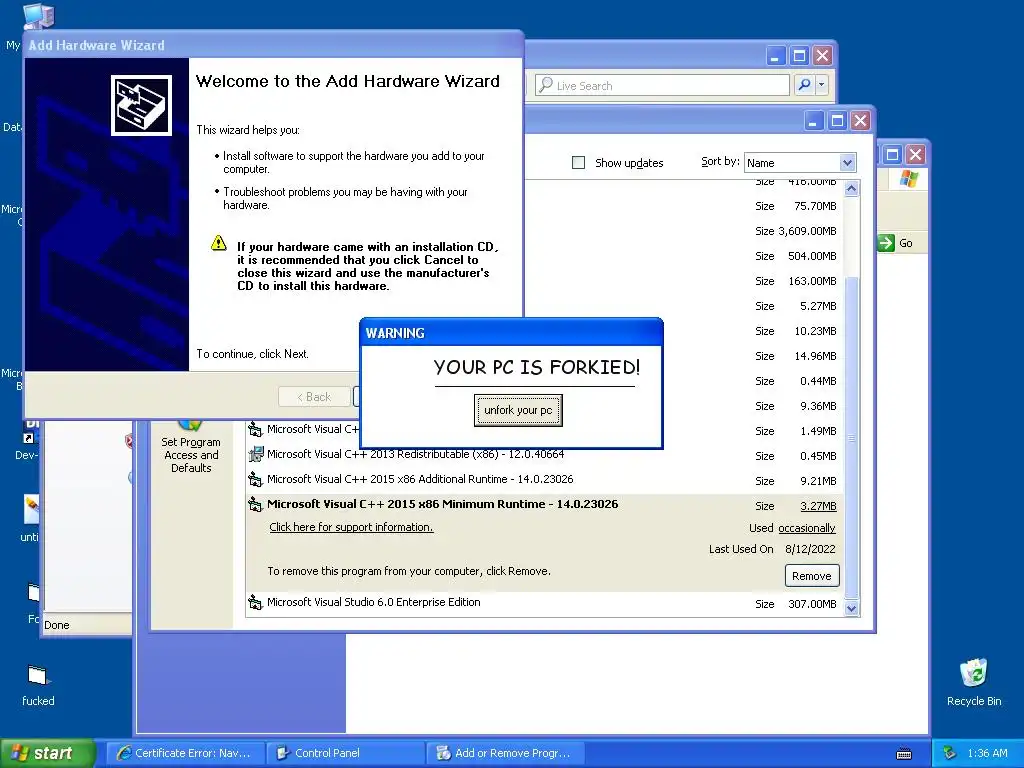Click the 1:36 AM clock
1024x768 pixels.
click(987, 753)
